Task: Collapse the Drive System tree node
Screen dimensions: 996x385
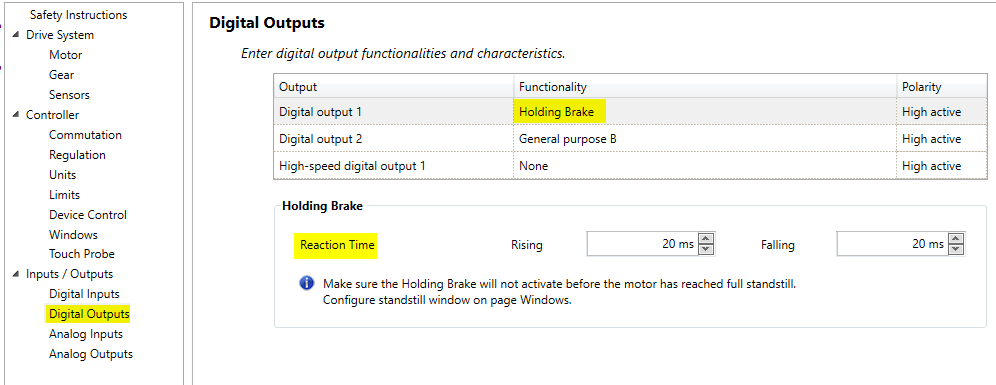Action: [x=15, y=35]
